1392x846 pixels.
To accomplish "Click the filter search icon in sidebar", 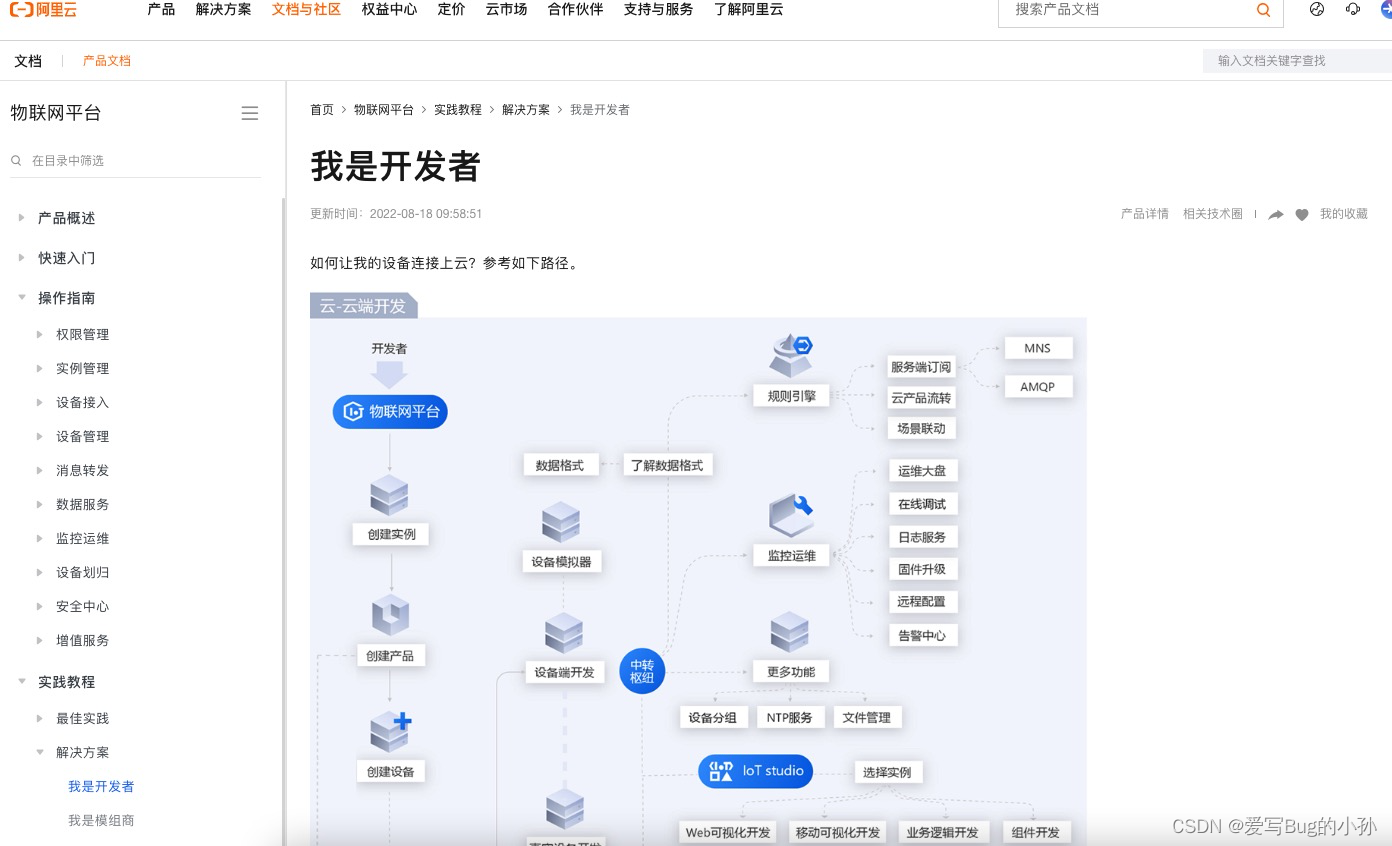I will click(x=16, y=160).
